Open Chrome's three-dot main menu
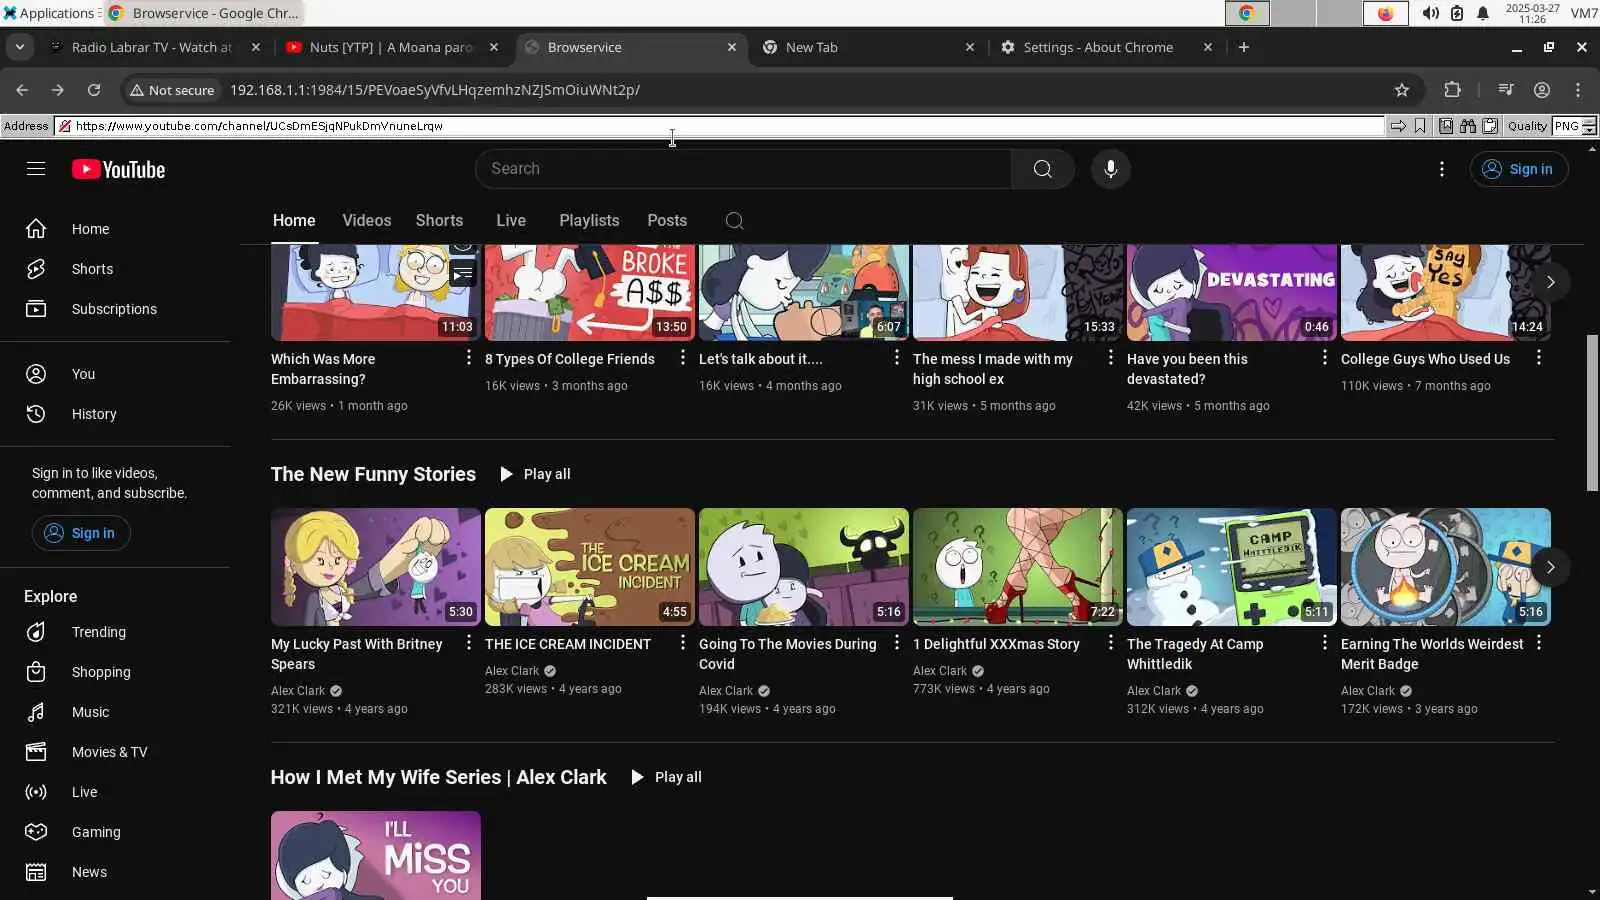Image resolution: width=1600 pixels, height=900 pixels. pyautogui.click(x=1578, y=90)
